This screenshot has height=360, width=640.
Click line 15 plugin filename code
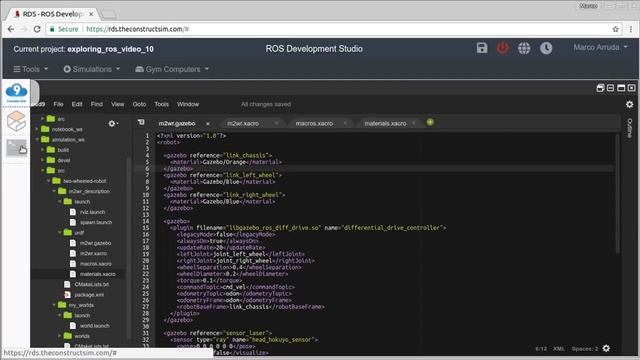pos(308,228)
